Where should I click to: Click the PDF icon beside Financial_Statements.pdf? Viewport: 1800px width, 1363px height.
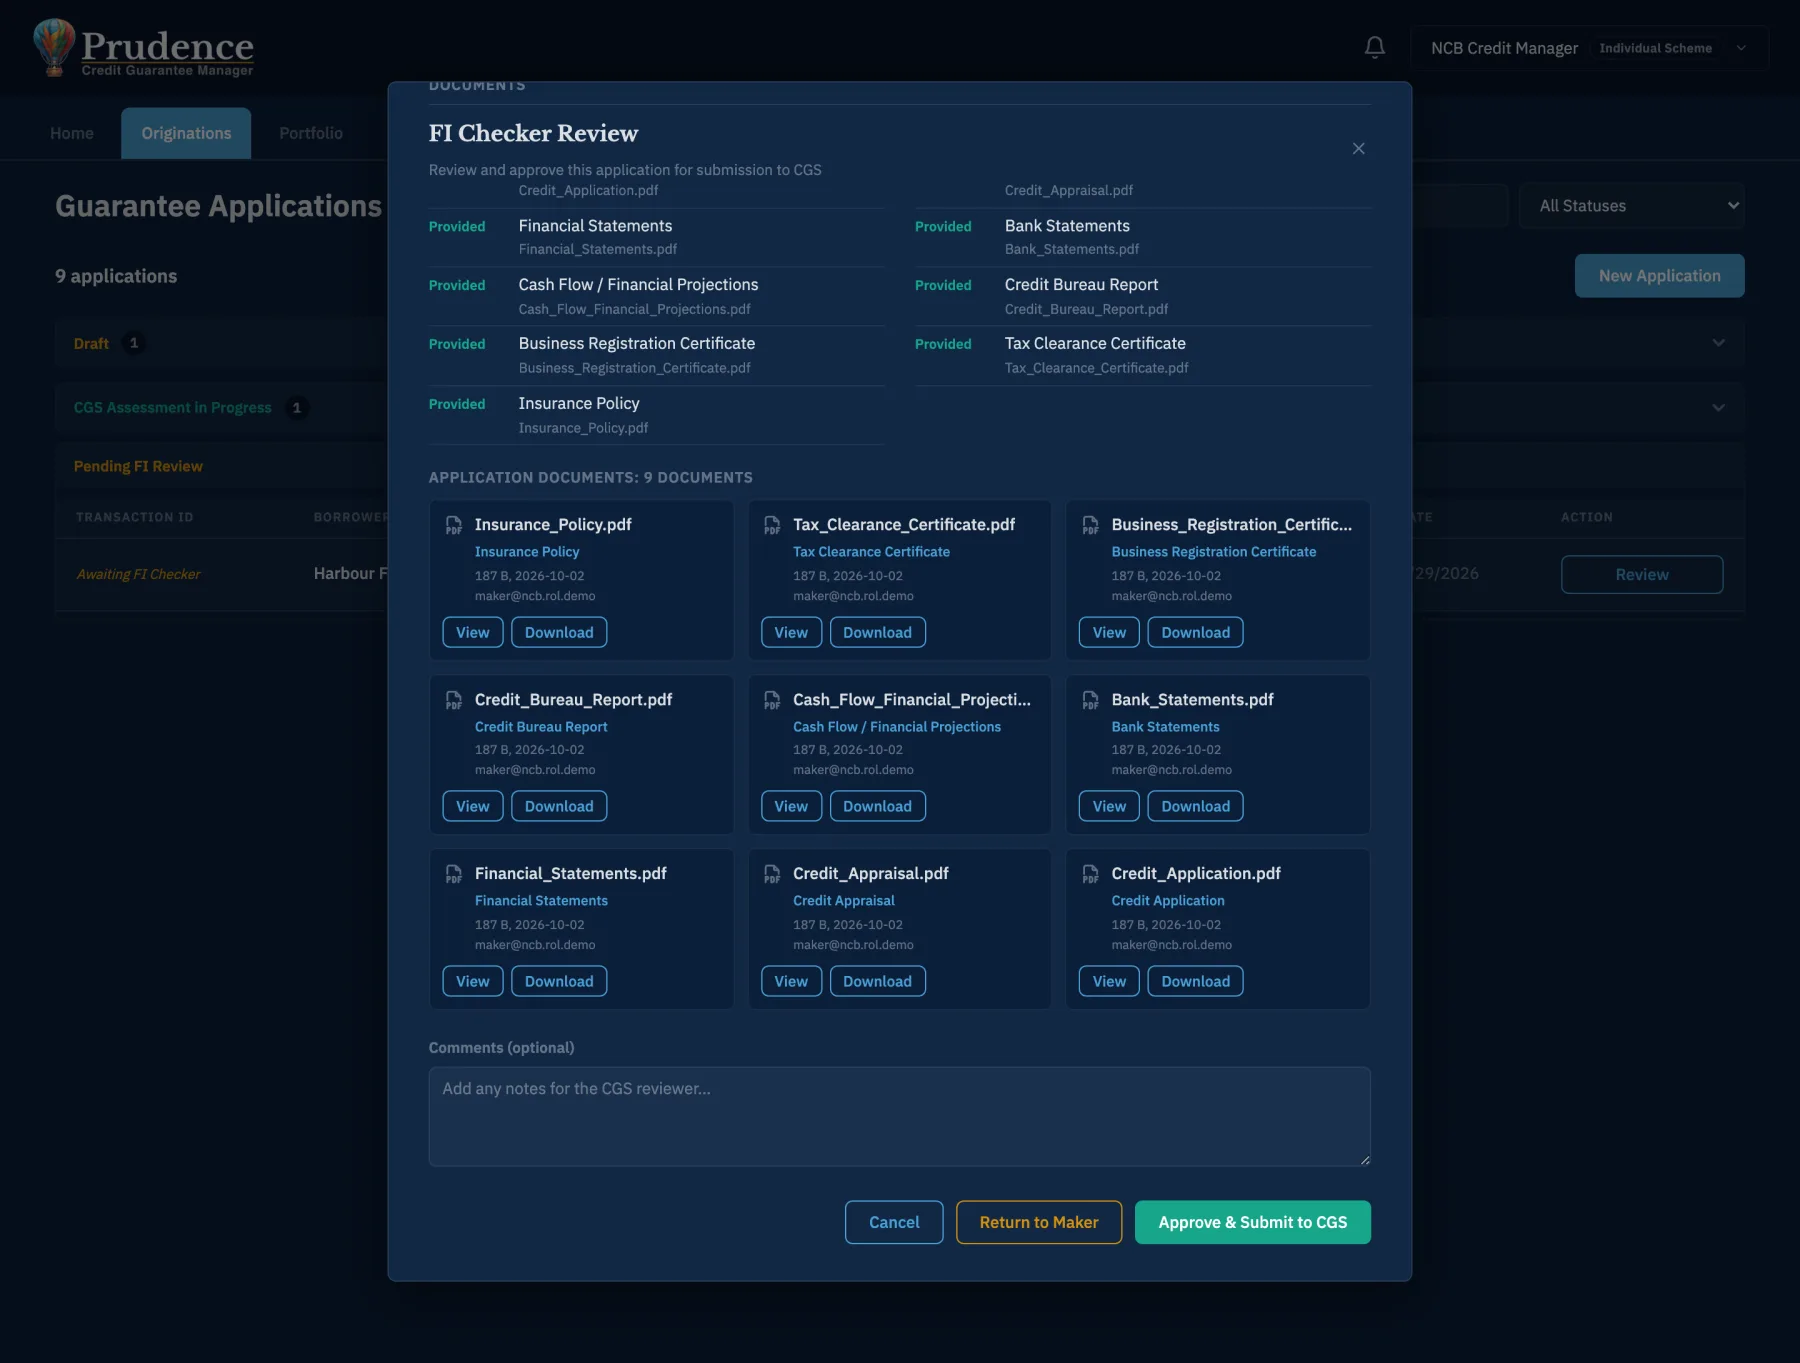click(454, 874)
